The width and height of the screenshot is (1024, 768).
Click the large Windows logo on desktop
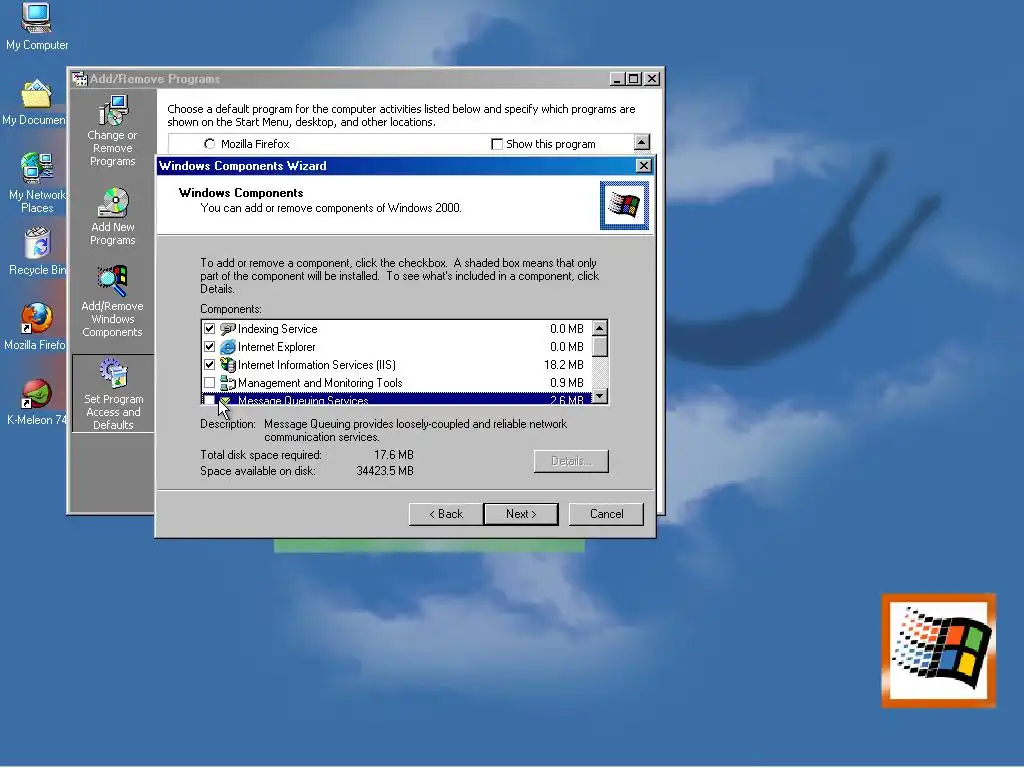point(938,650)
